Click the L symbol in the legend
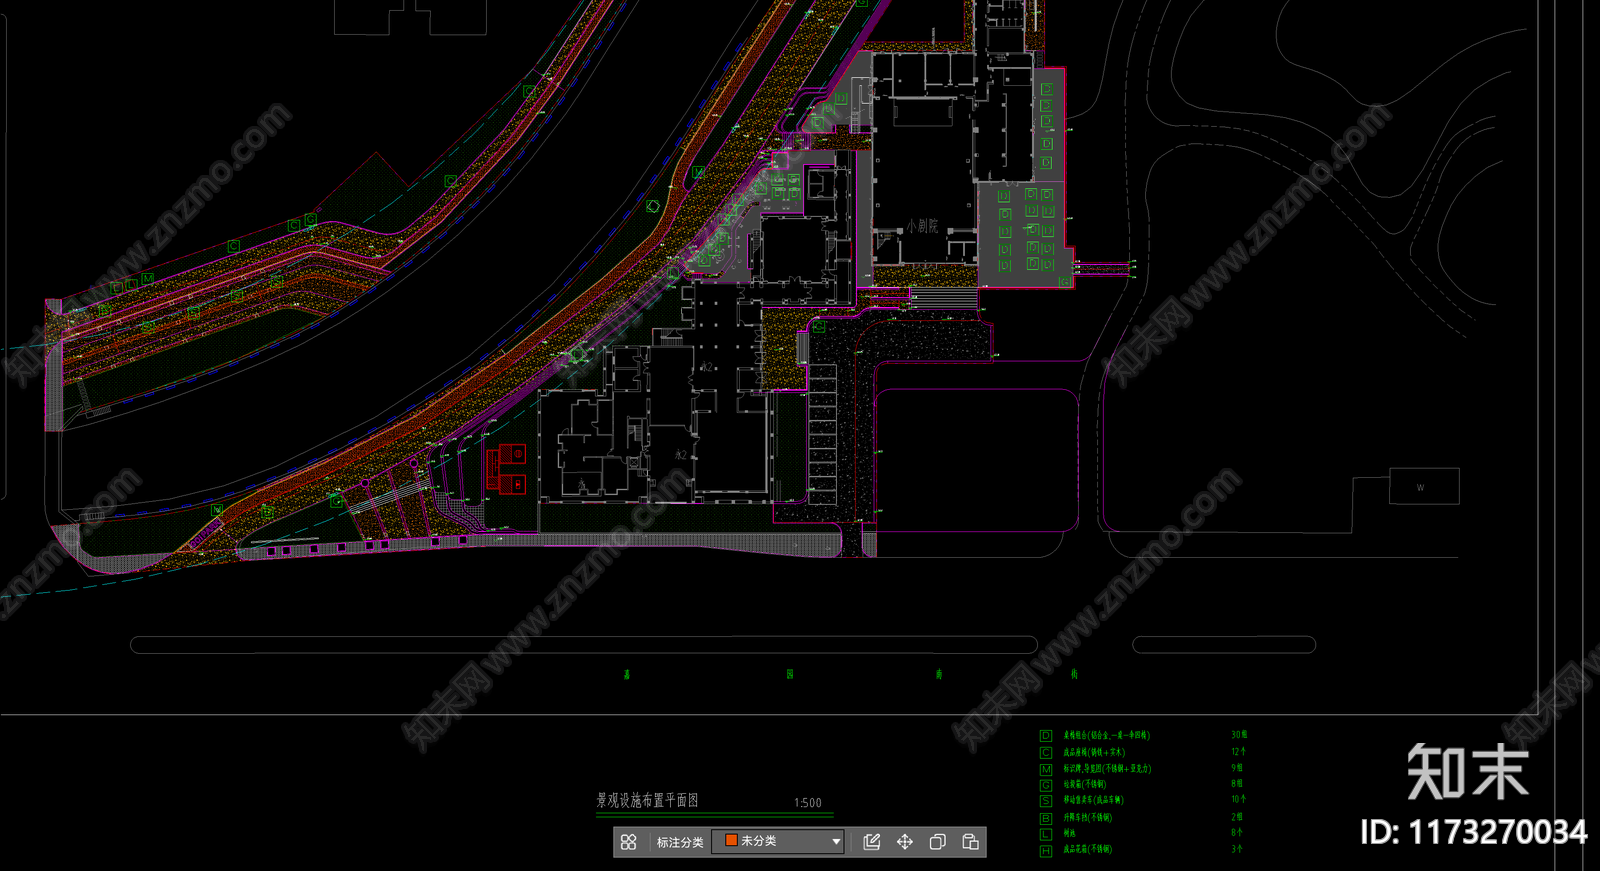Image resolution: width=1600 pixels, height=871 pixels. 1046,834
